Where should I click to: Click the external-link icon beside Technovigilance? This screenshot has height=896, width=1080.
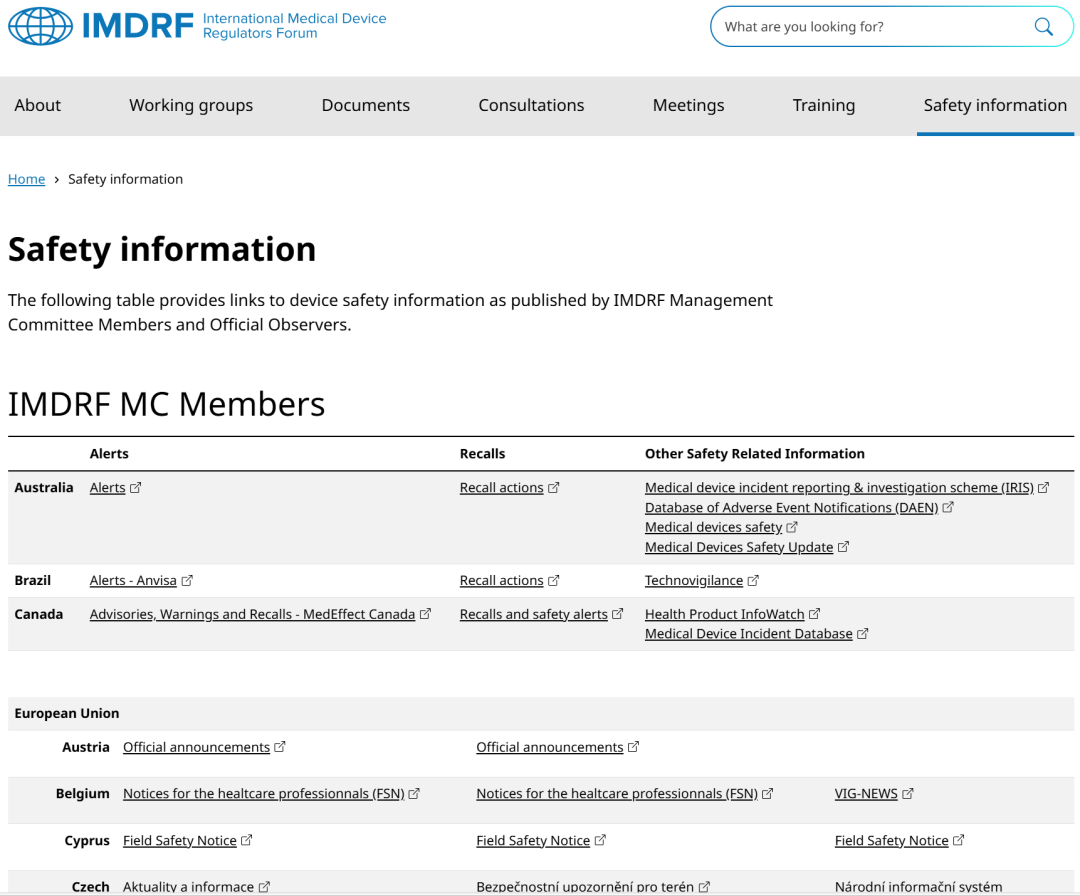754,581
